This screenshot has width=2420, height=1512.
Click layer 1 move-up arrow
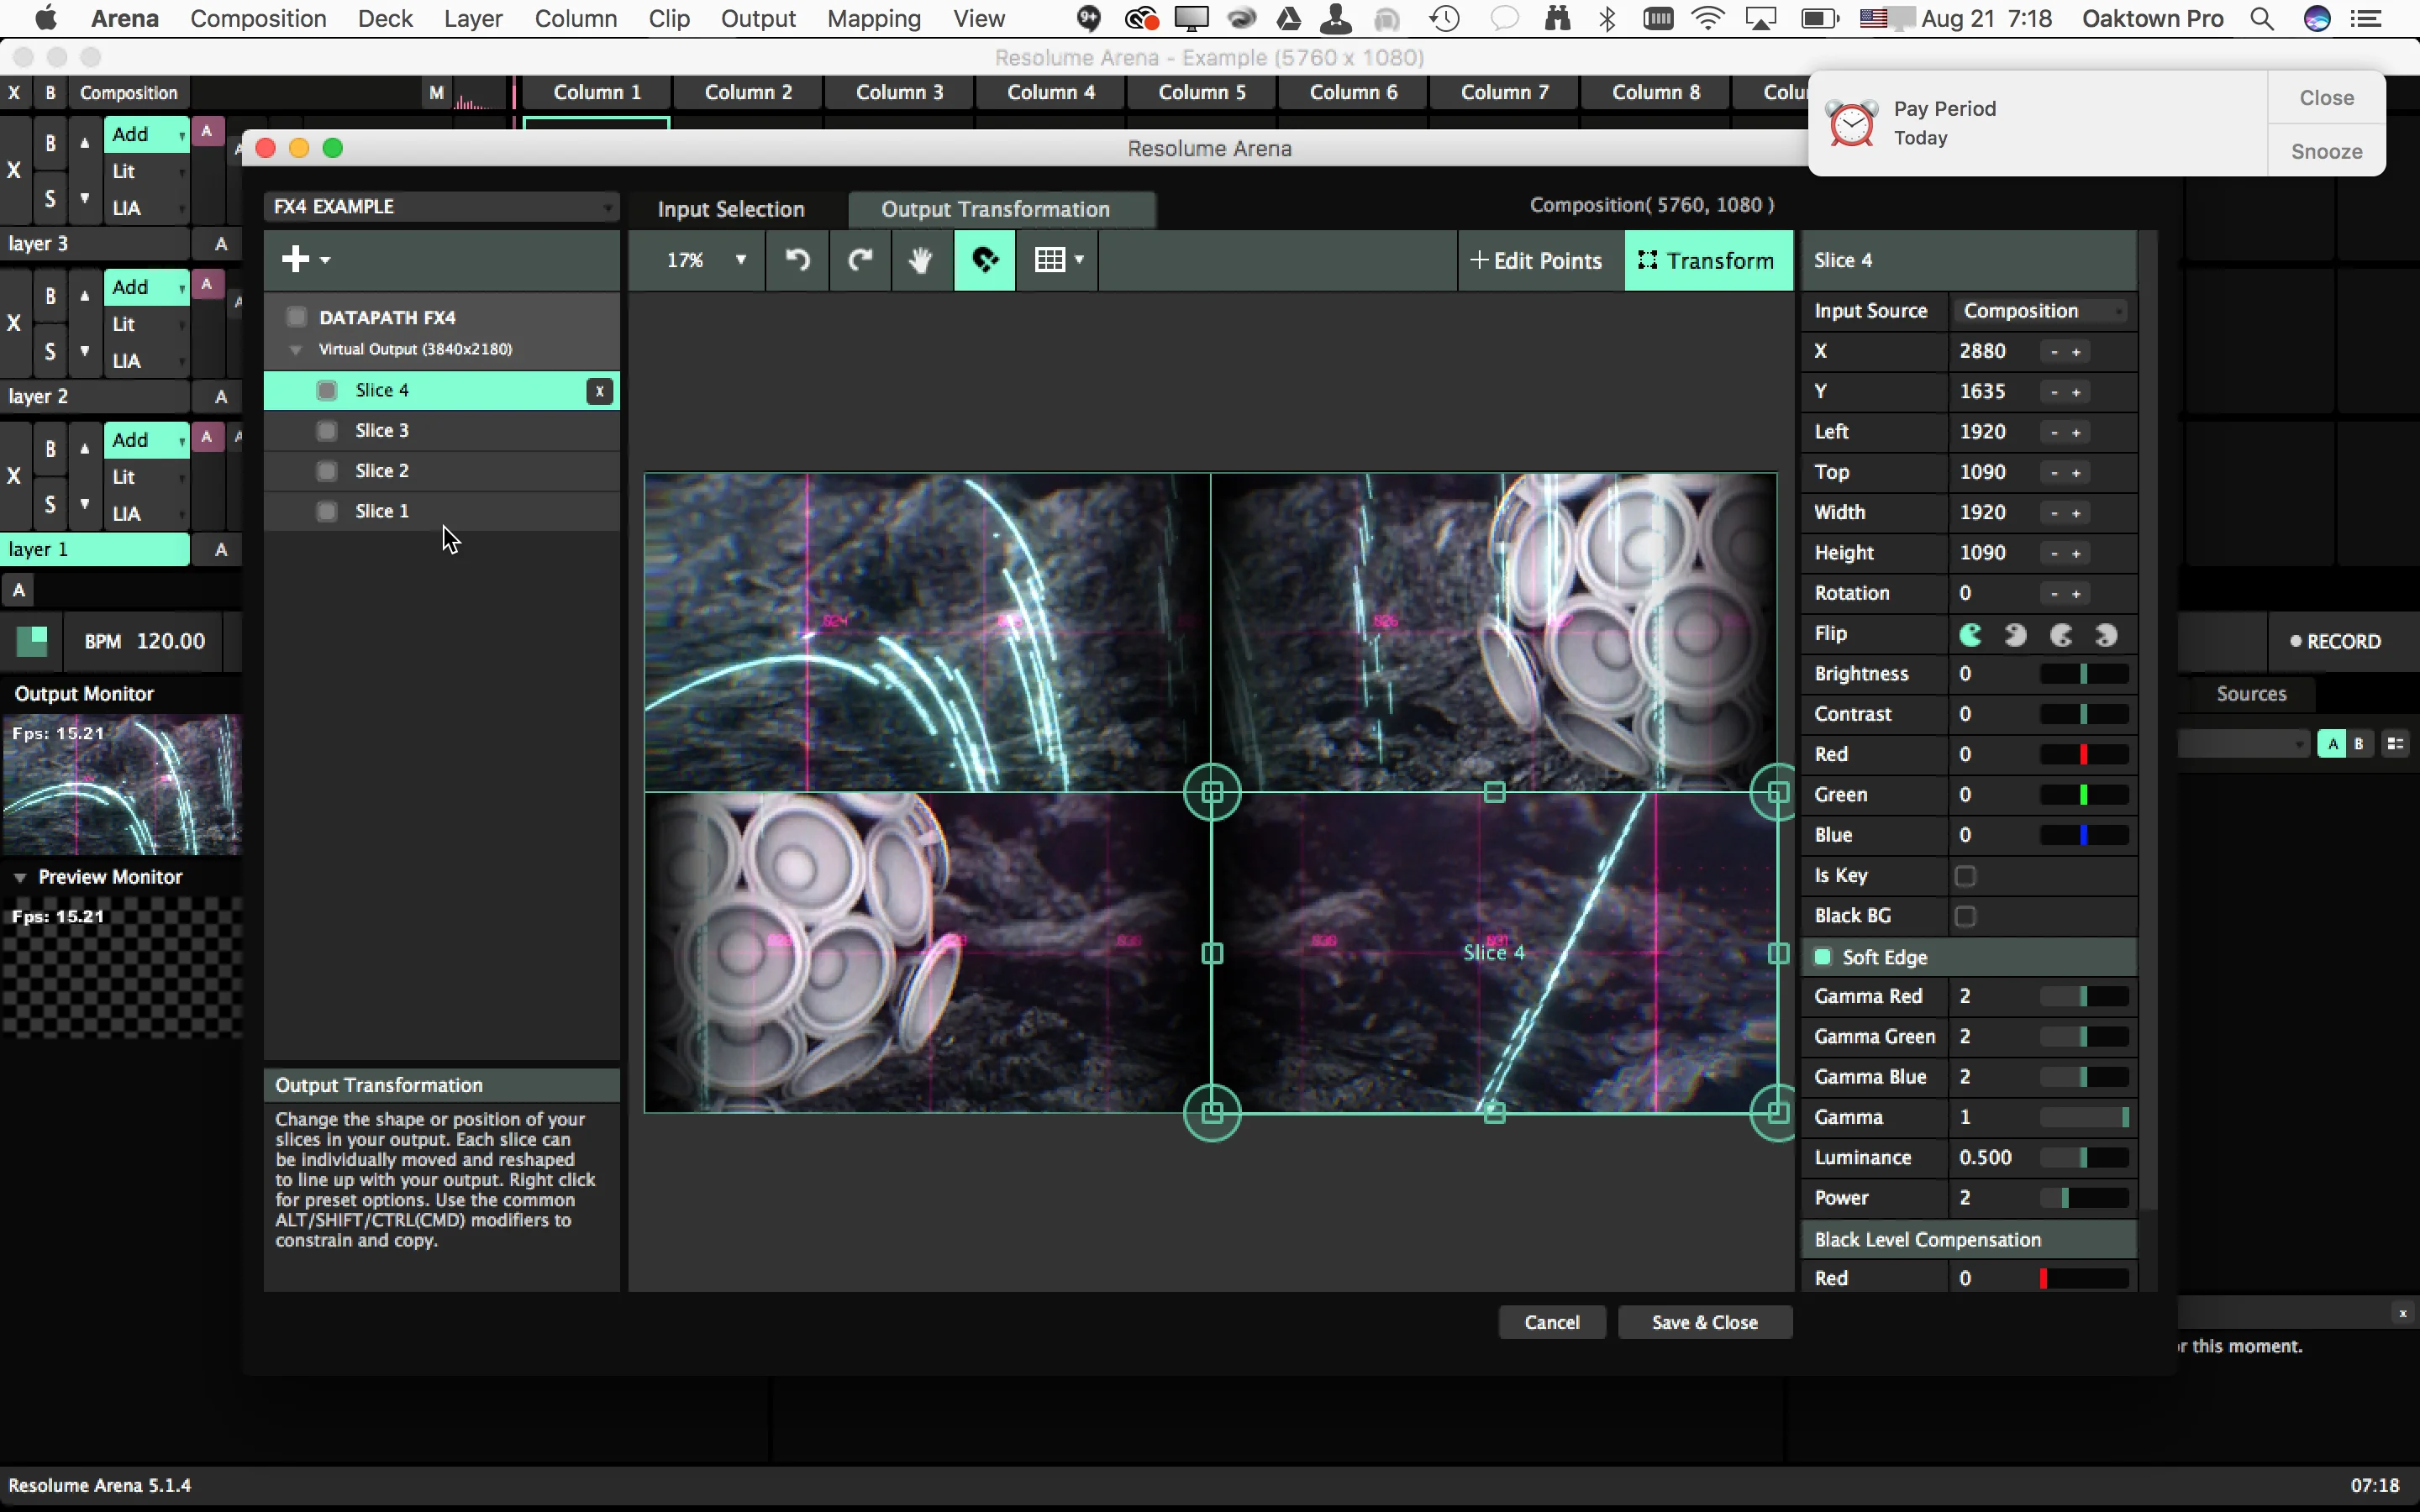[85, 449]
